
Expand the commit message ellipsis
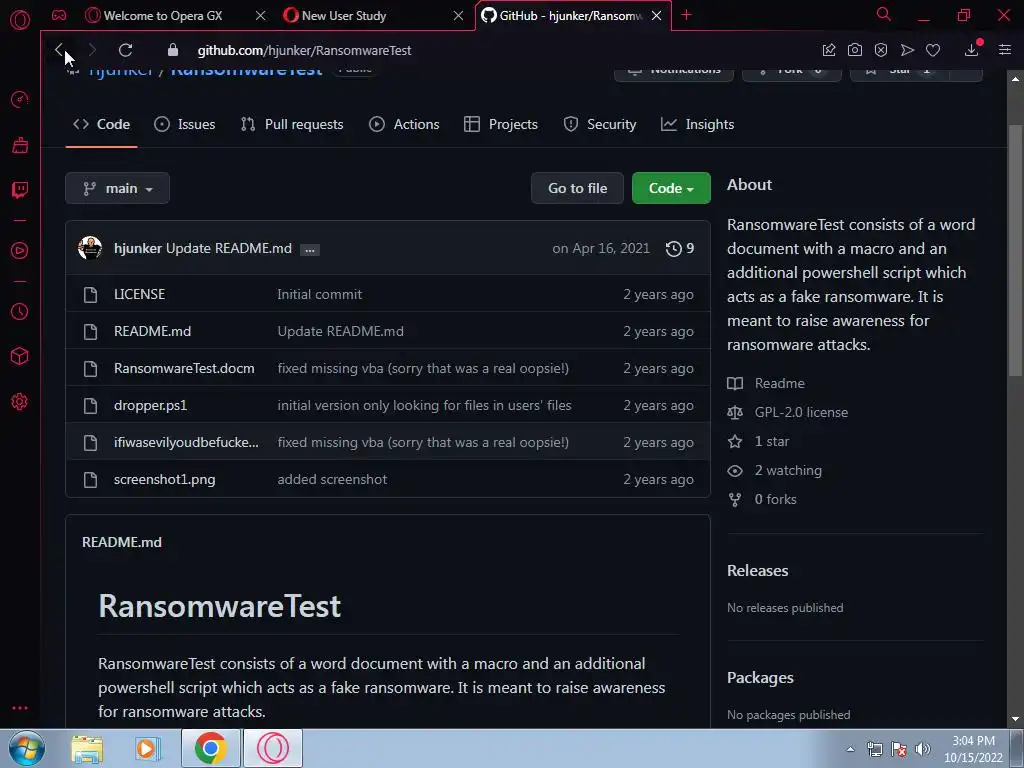tap(310, 249)
